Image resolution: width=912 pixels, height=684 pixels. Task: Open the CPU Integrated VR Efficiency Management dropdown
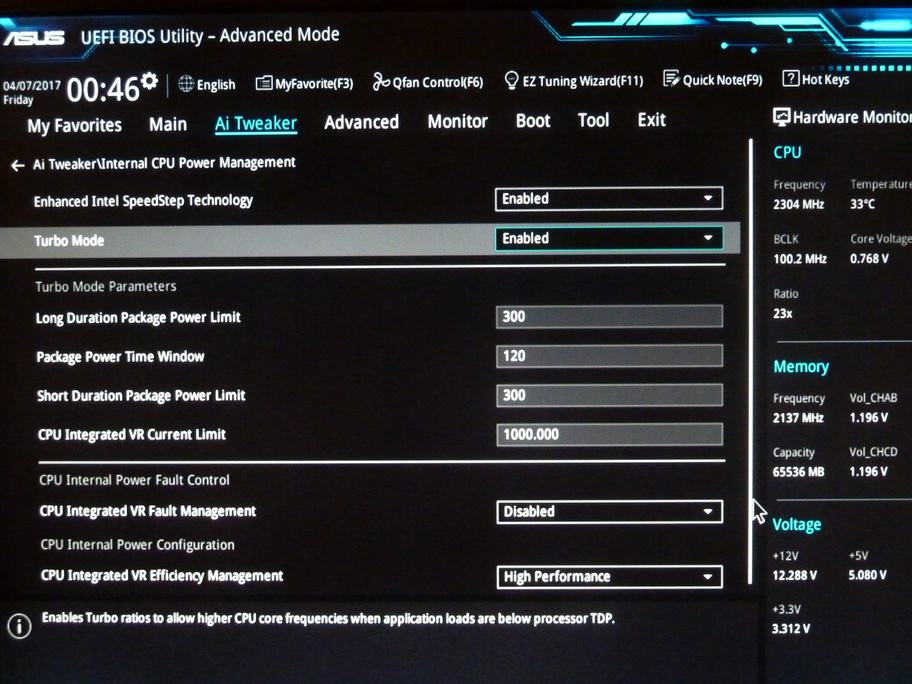click(610, 577)
